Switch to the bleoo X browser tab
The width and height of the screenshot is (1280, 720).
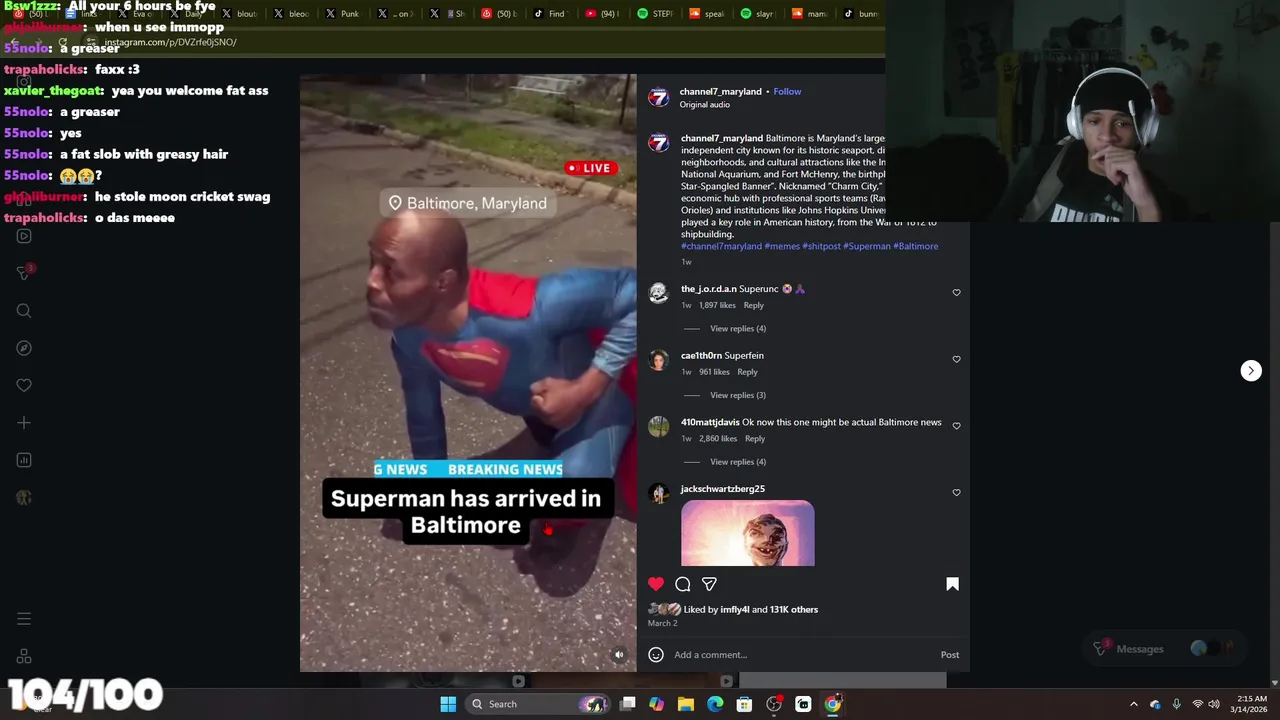pyautogui.click(x=289, y=14)
